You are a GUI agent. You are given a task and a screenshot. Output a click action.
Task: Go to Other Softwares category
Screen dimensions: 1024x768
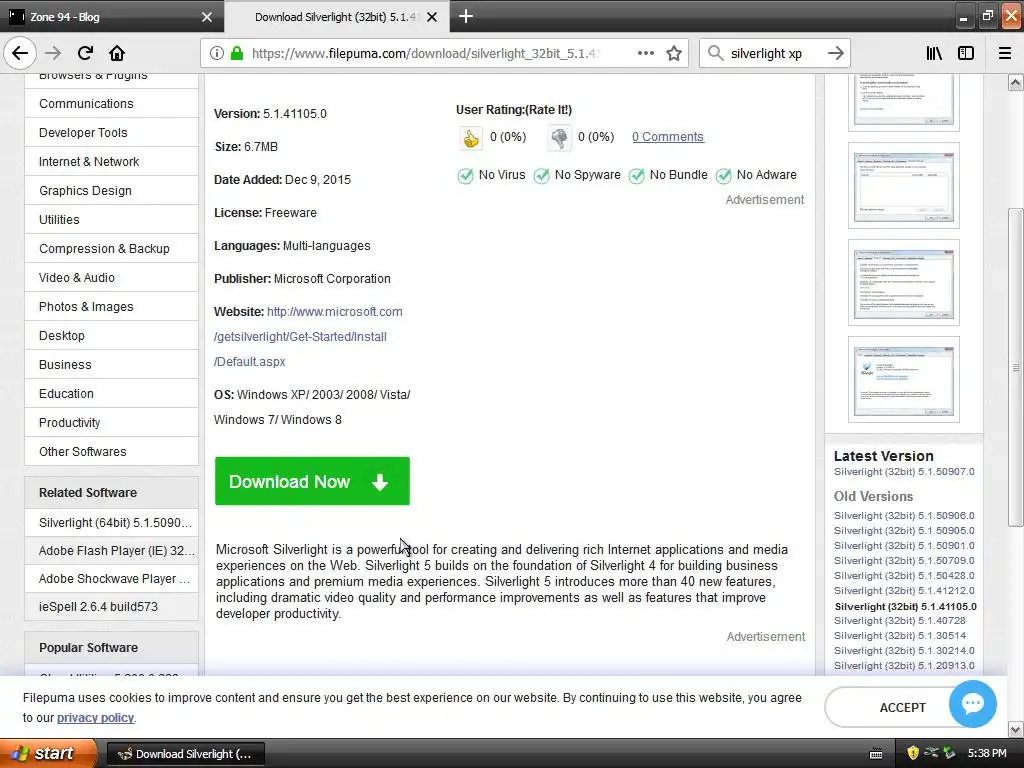pos(112,451)
